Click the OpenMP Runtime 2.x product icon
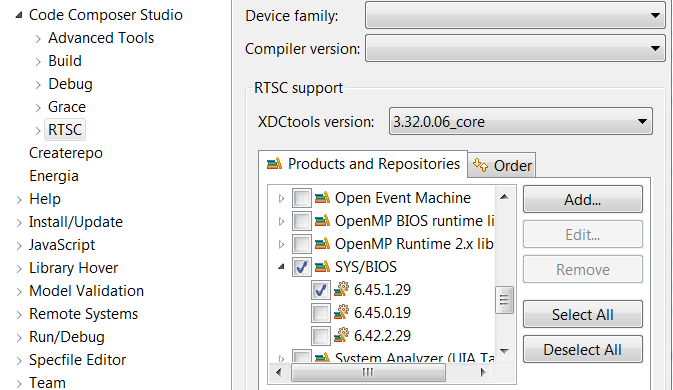Image resolution: width=673 pixels, height=390 pixels. click(x=322, y=244)
